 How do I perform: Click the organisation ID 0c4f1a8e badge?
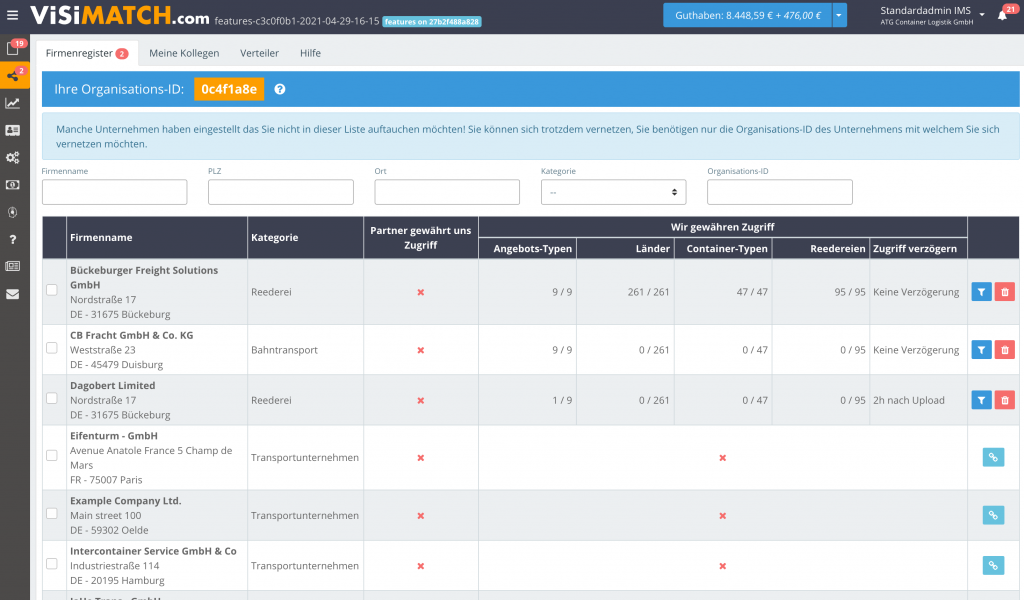pos(229,89)
